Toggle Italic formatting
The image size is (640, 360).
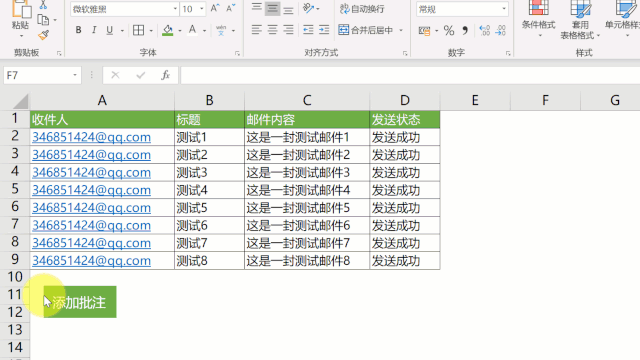click(x=94, y=30)
